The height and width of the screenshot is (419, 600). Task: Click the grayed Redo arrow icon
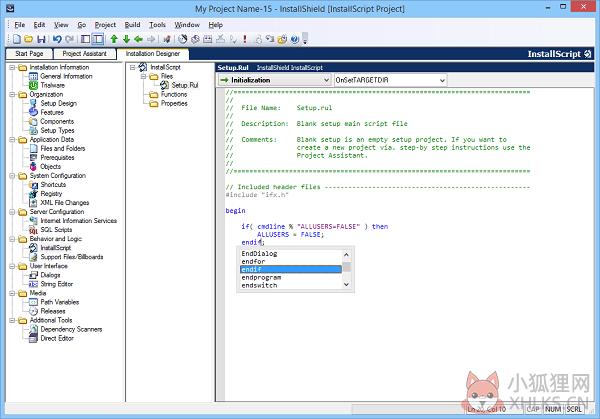(x=70, y=39)
